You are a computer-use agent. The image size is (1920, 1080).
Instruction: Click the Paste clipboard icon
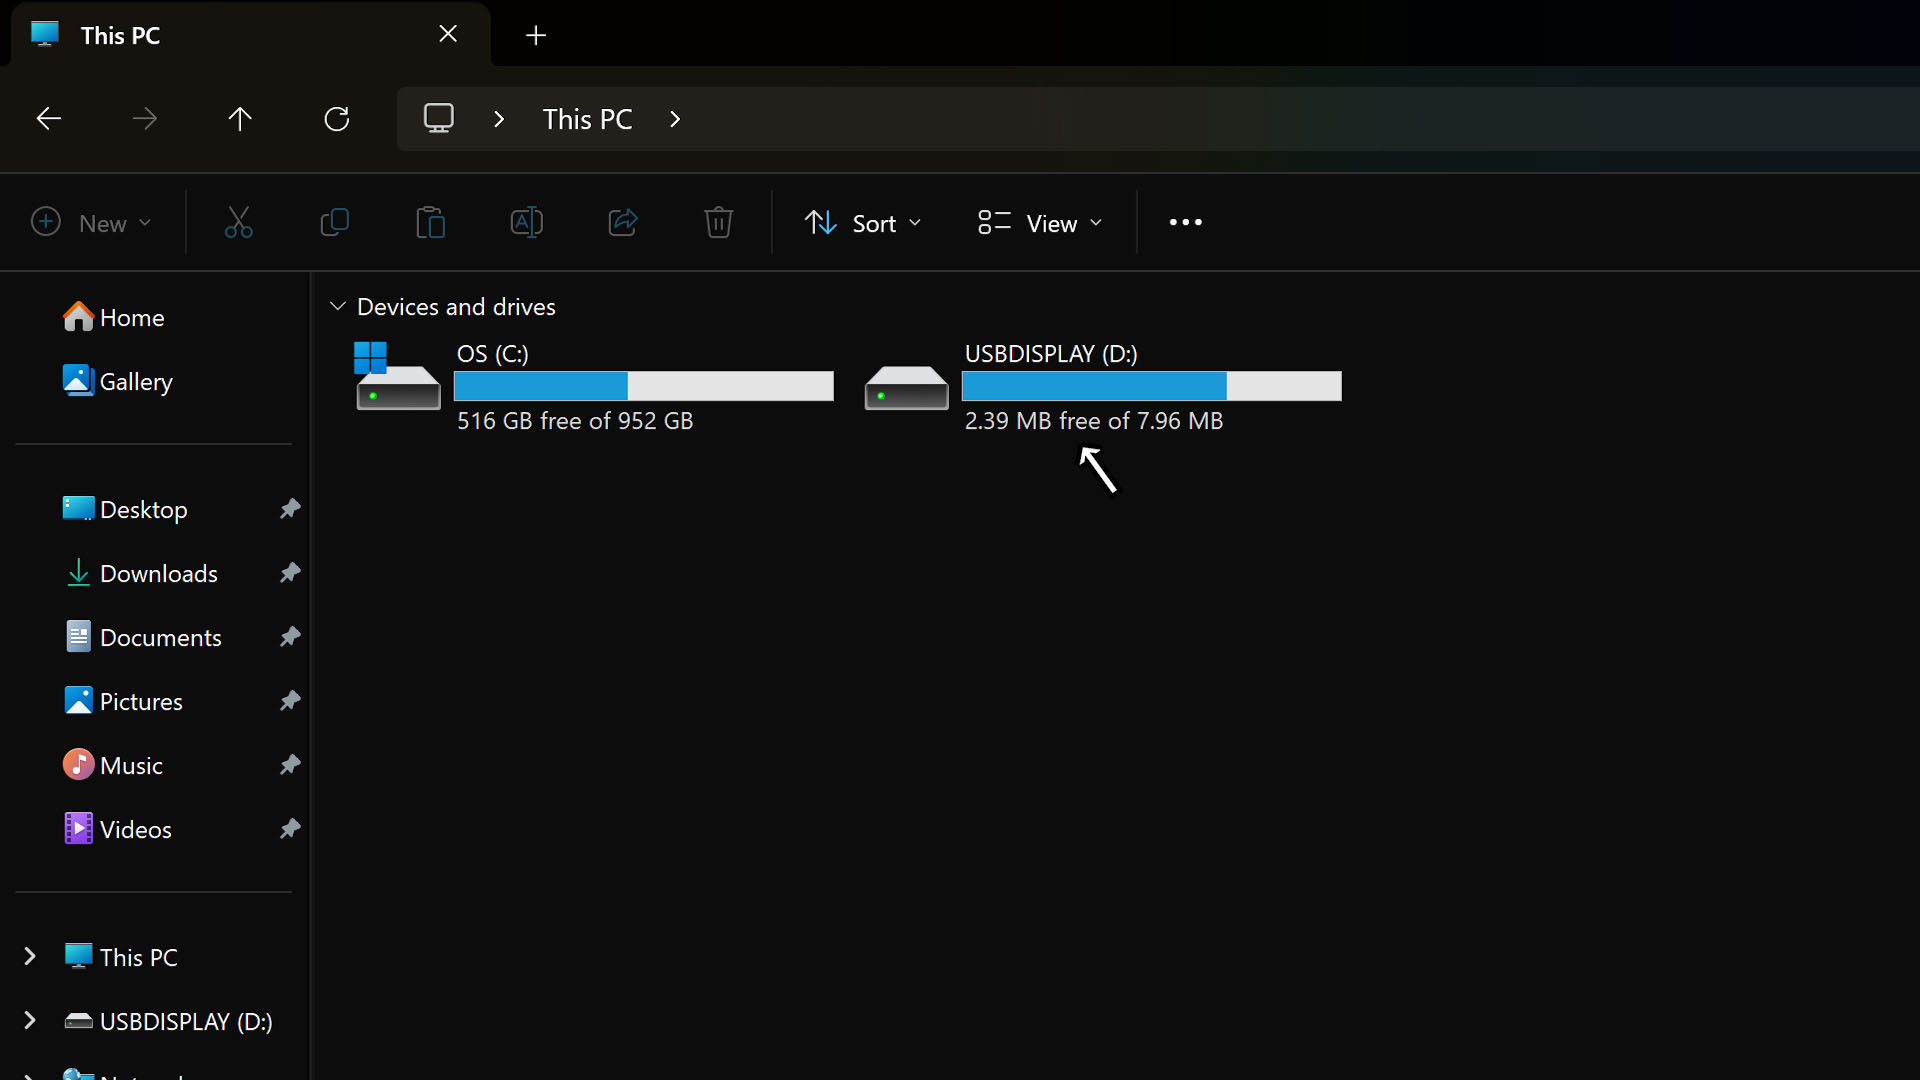pos(430,222)
